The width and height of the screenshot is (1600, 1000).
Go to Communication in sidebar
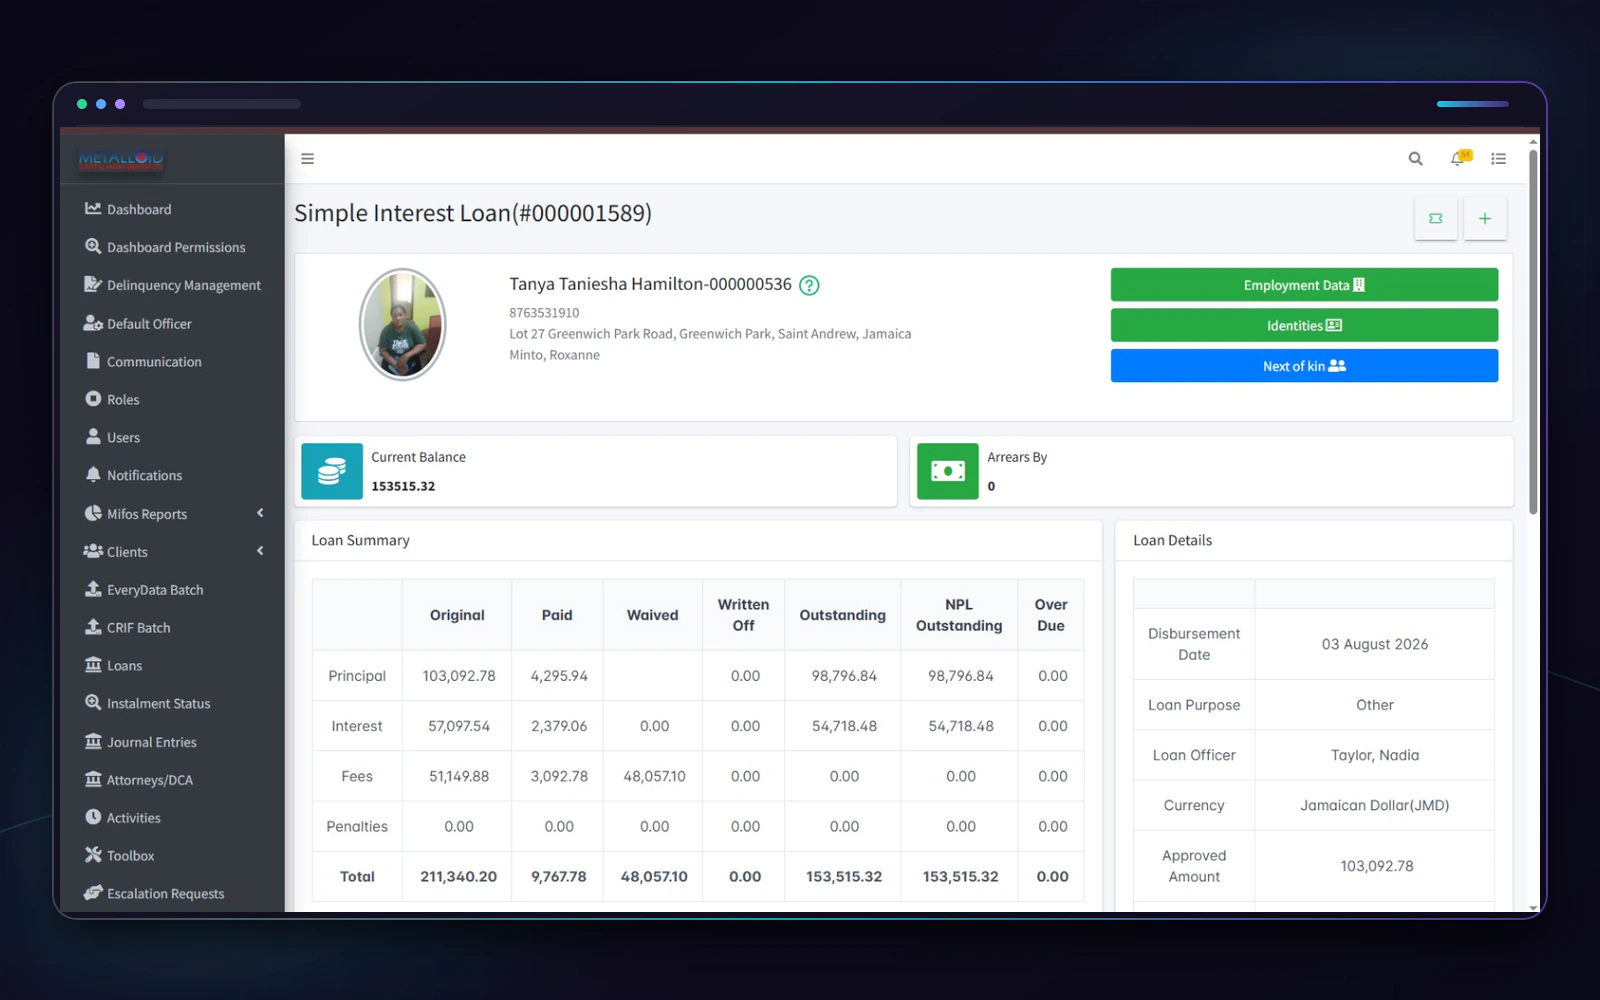click(172, 361)
